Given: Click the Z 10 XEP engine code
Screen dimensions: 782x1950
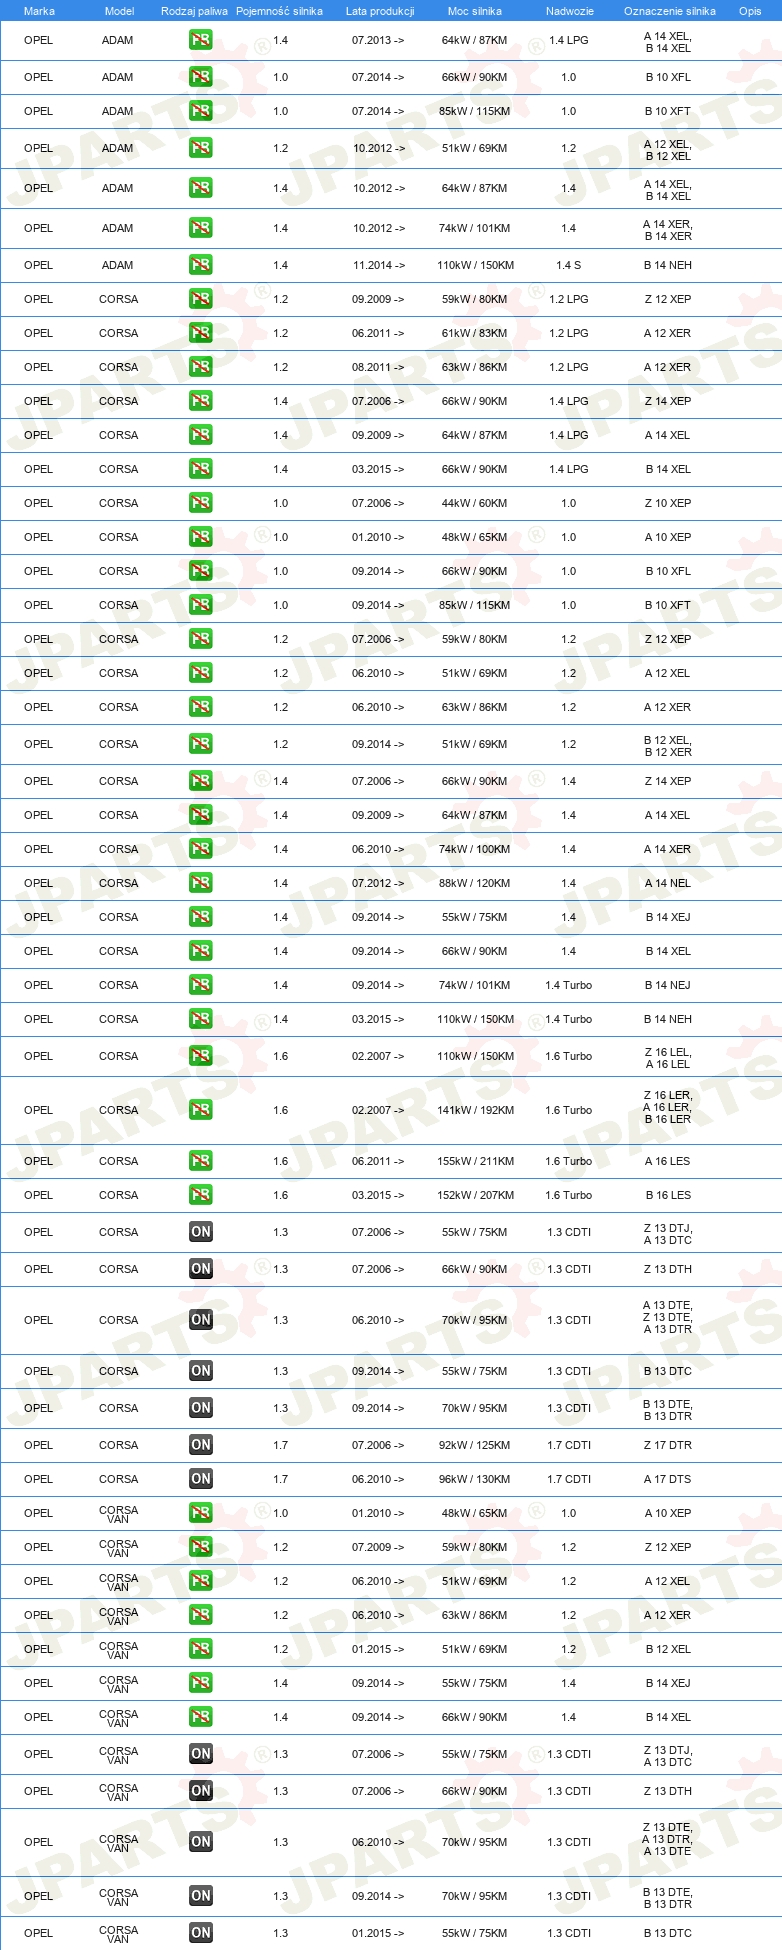Looking at the screenshot, I should [668, 503].
